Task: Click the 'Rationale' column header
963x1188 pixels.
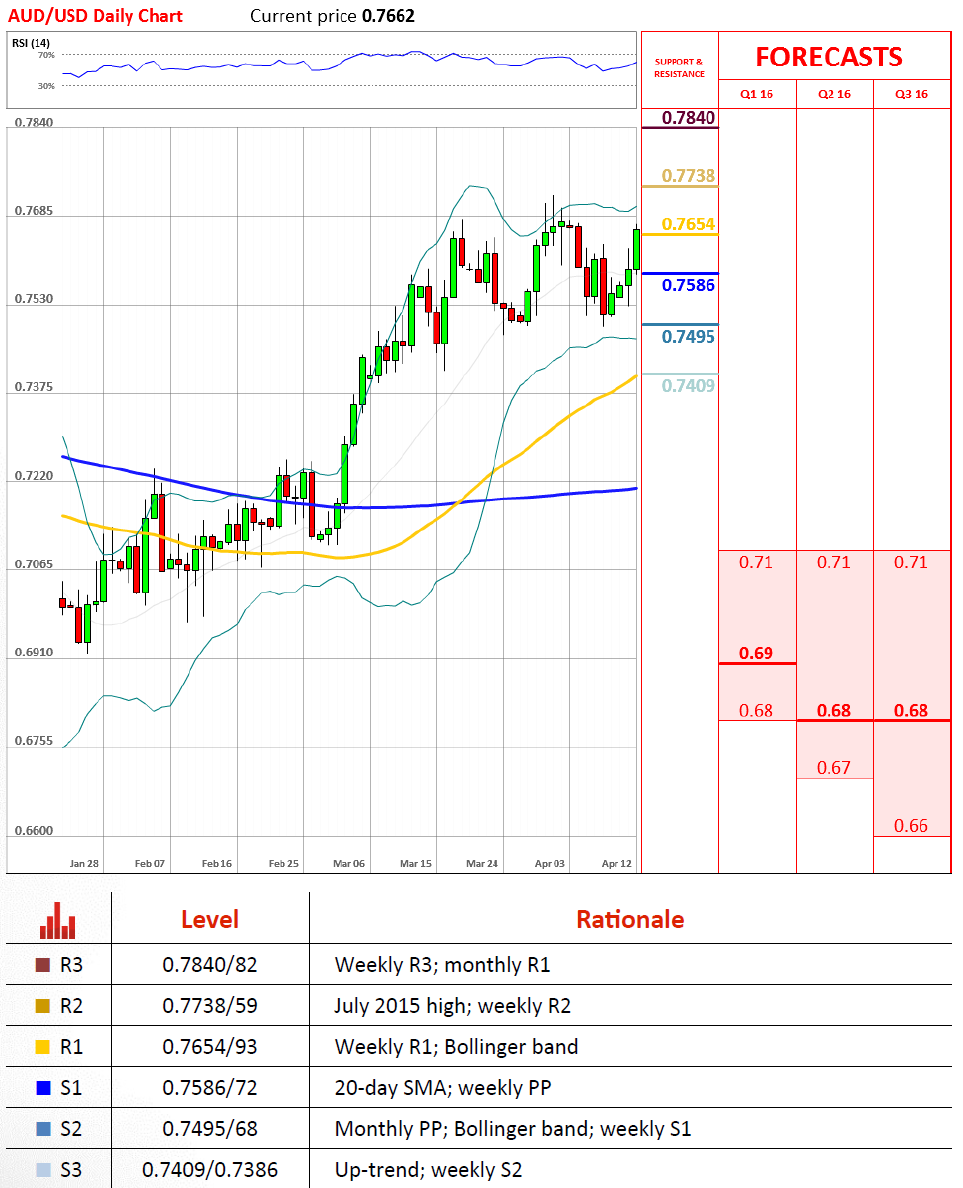Action: point(630,920)
